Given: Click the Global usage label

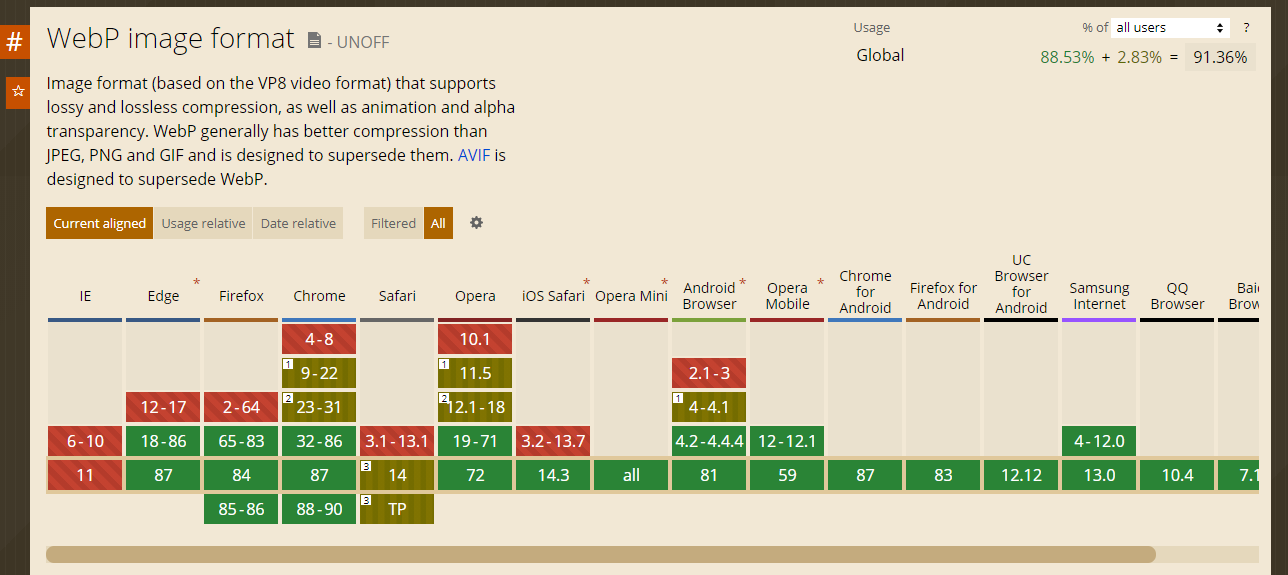Looking at the screenshot, I should 880,55.
